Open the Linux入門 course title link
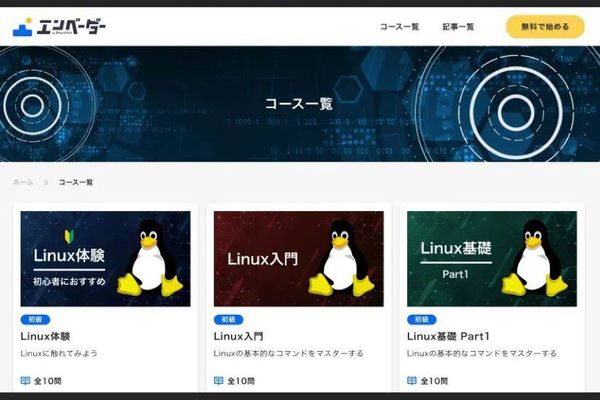Viewport: 600px width, 400px height. tap(238, 336)
